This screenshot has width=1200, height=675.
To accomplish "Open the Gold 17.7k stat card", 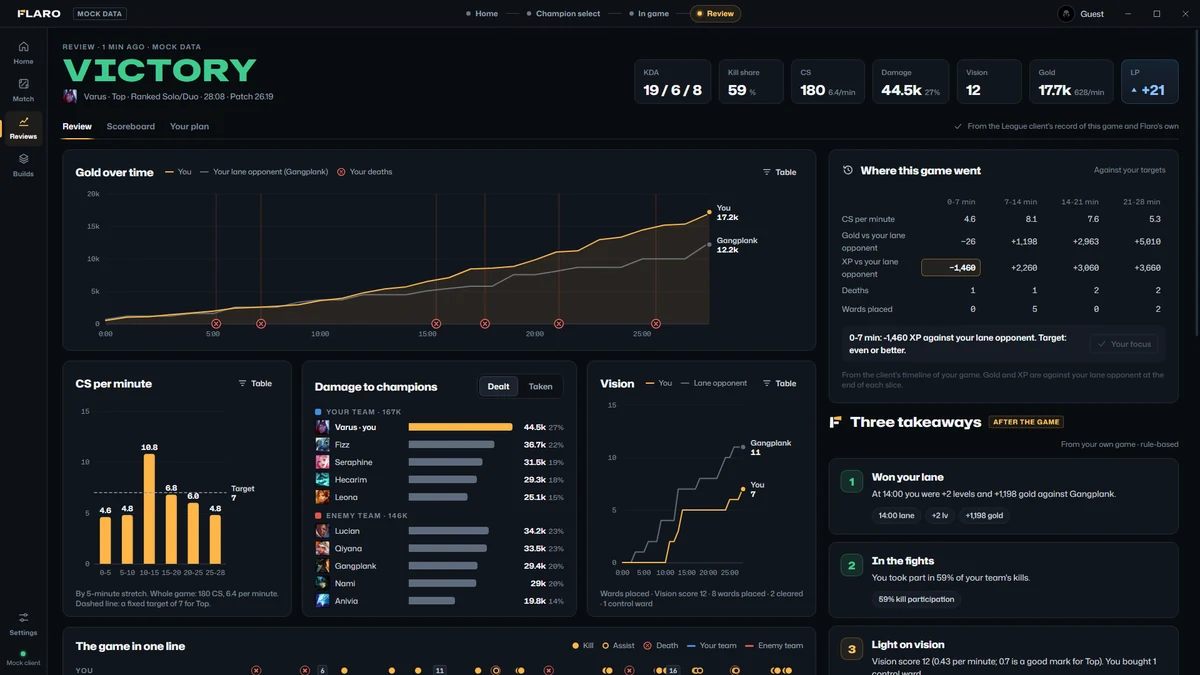I will 1071,82.
